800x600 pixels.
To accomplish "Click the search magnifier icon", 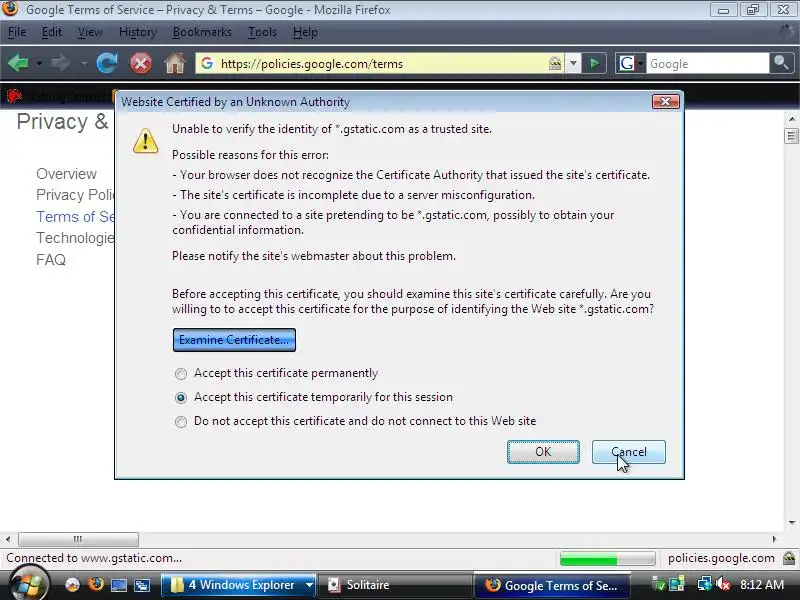I will point(781,63).
